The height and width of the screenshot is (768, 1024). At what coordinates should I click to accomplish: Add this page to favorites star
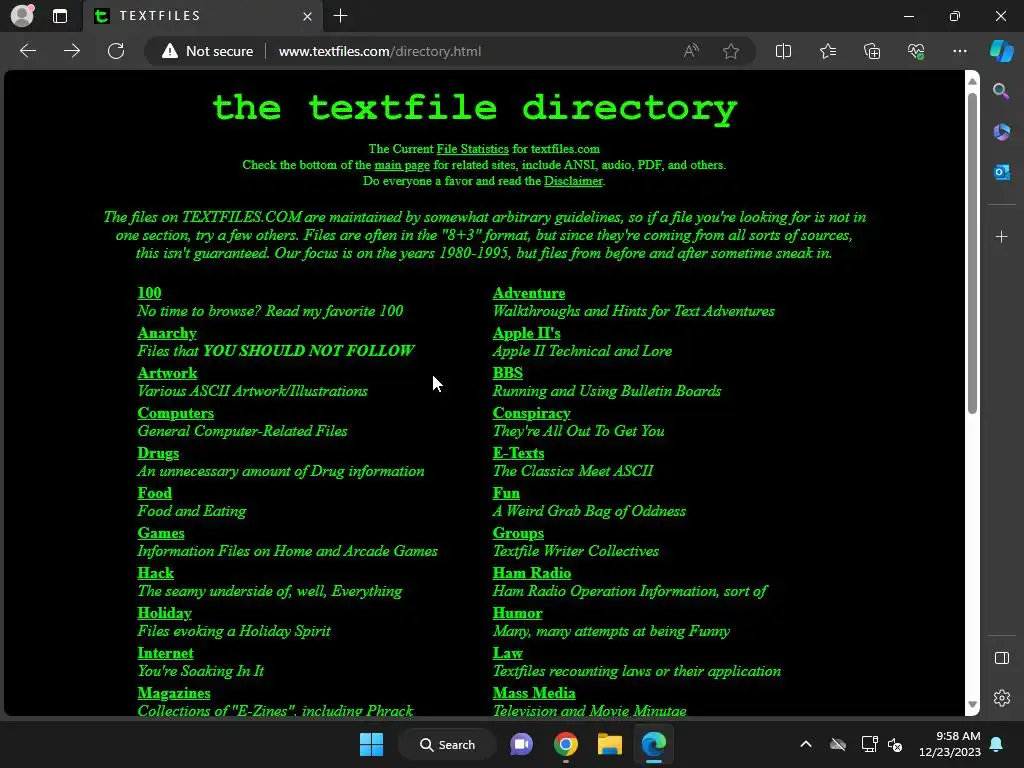tap(731, 51)
